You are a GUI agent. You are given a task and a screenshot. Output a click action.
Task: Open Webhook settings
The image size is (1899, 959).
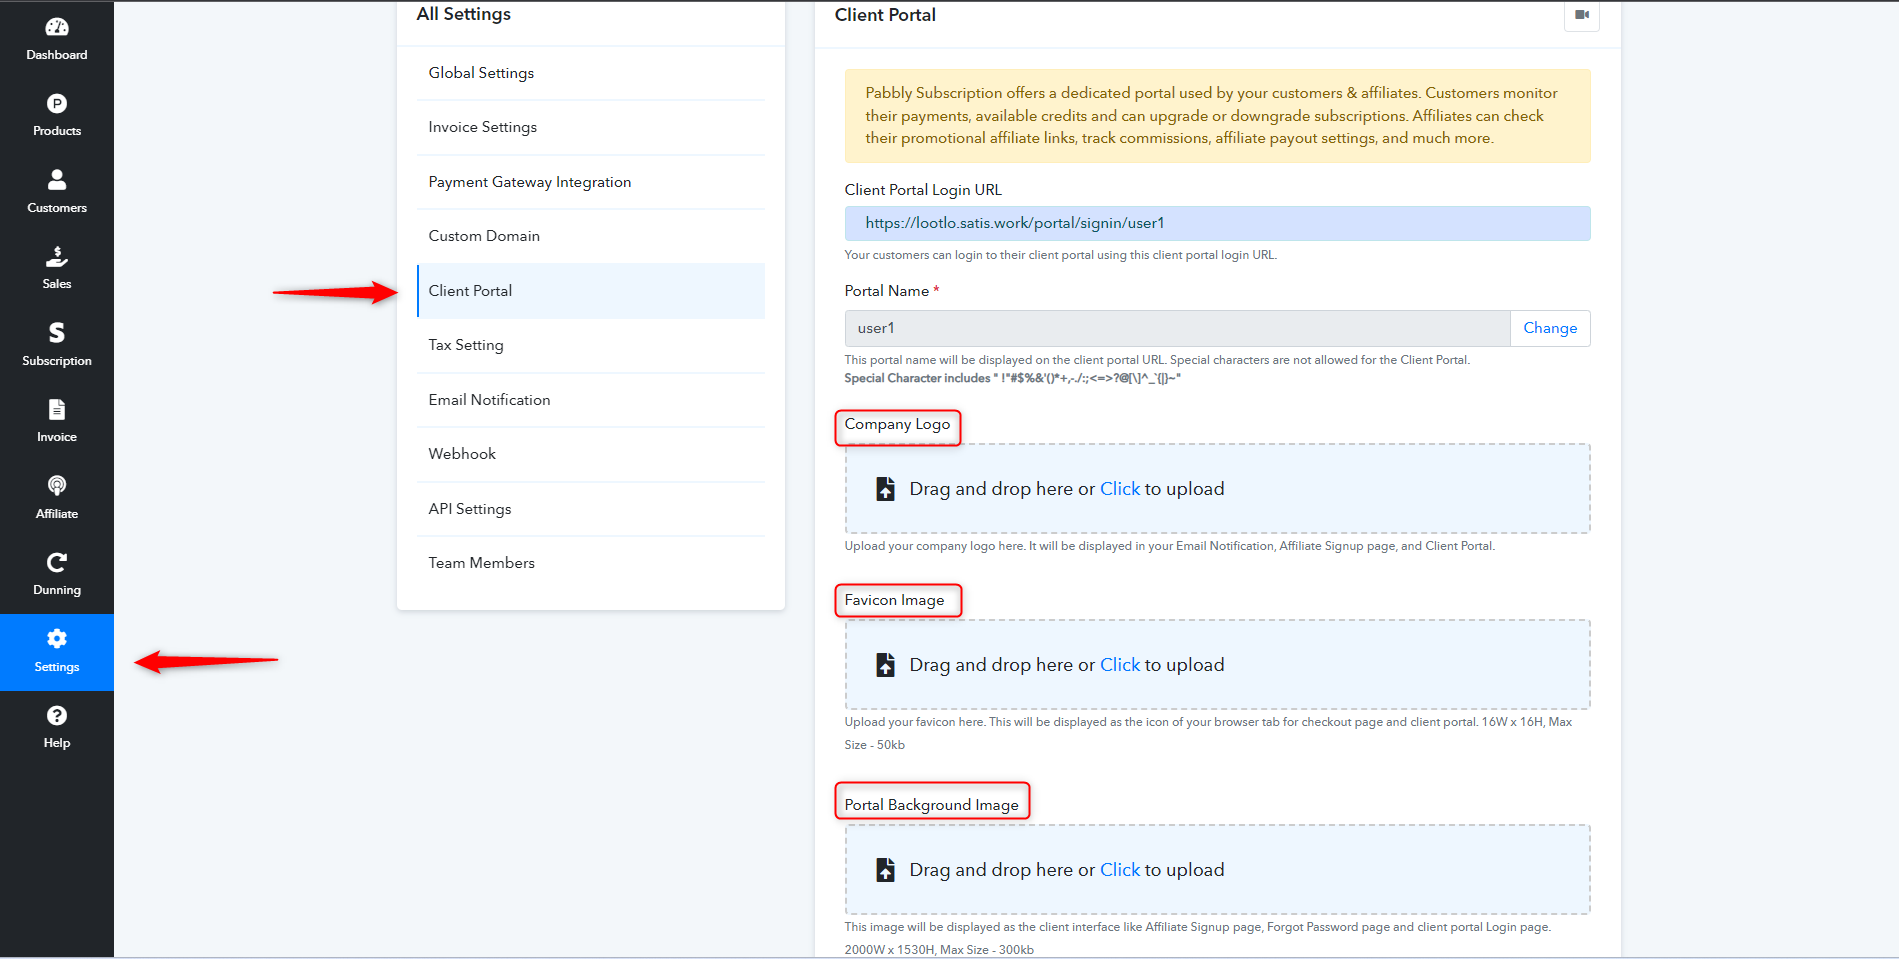click(591, 454)
